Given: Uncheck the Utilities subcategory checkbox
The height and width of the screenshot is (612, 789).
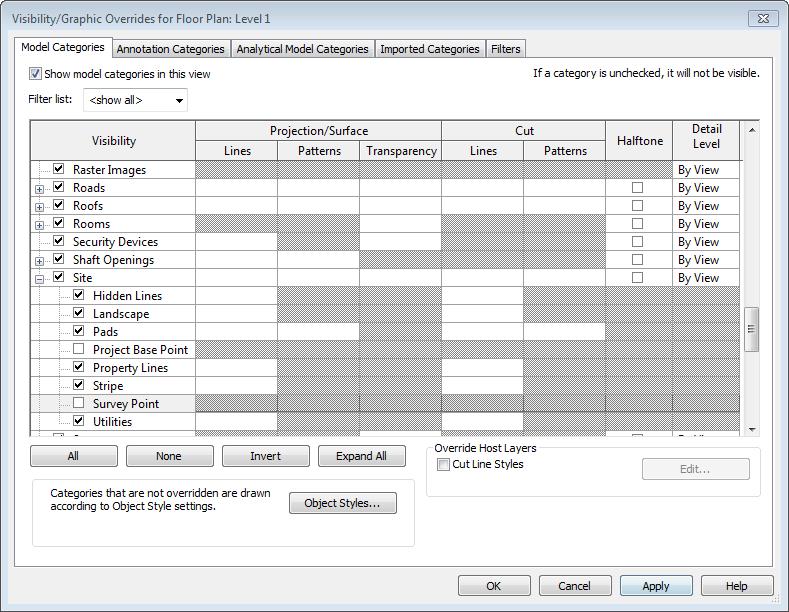Looking at the screenshot, I should [x=78, y=420].
